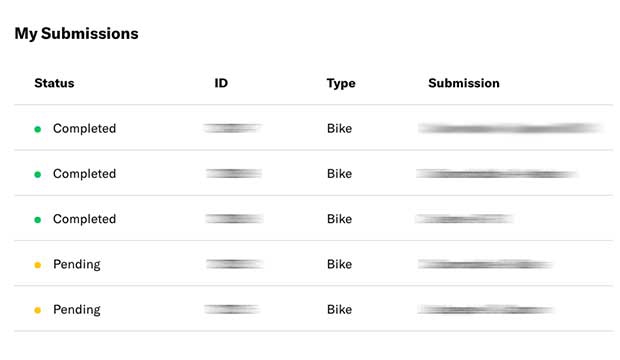
Task: Click Bike type in first Completed row
Action: point(339,129)
